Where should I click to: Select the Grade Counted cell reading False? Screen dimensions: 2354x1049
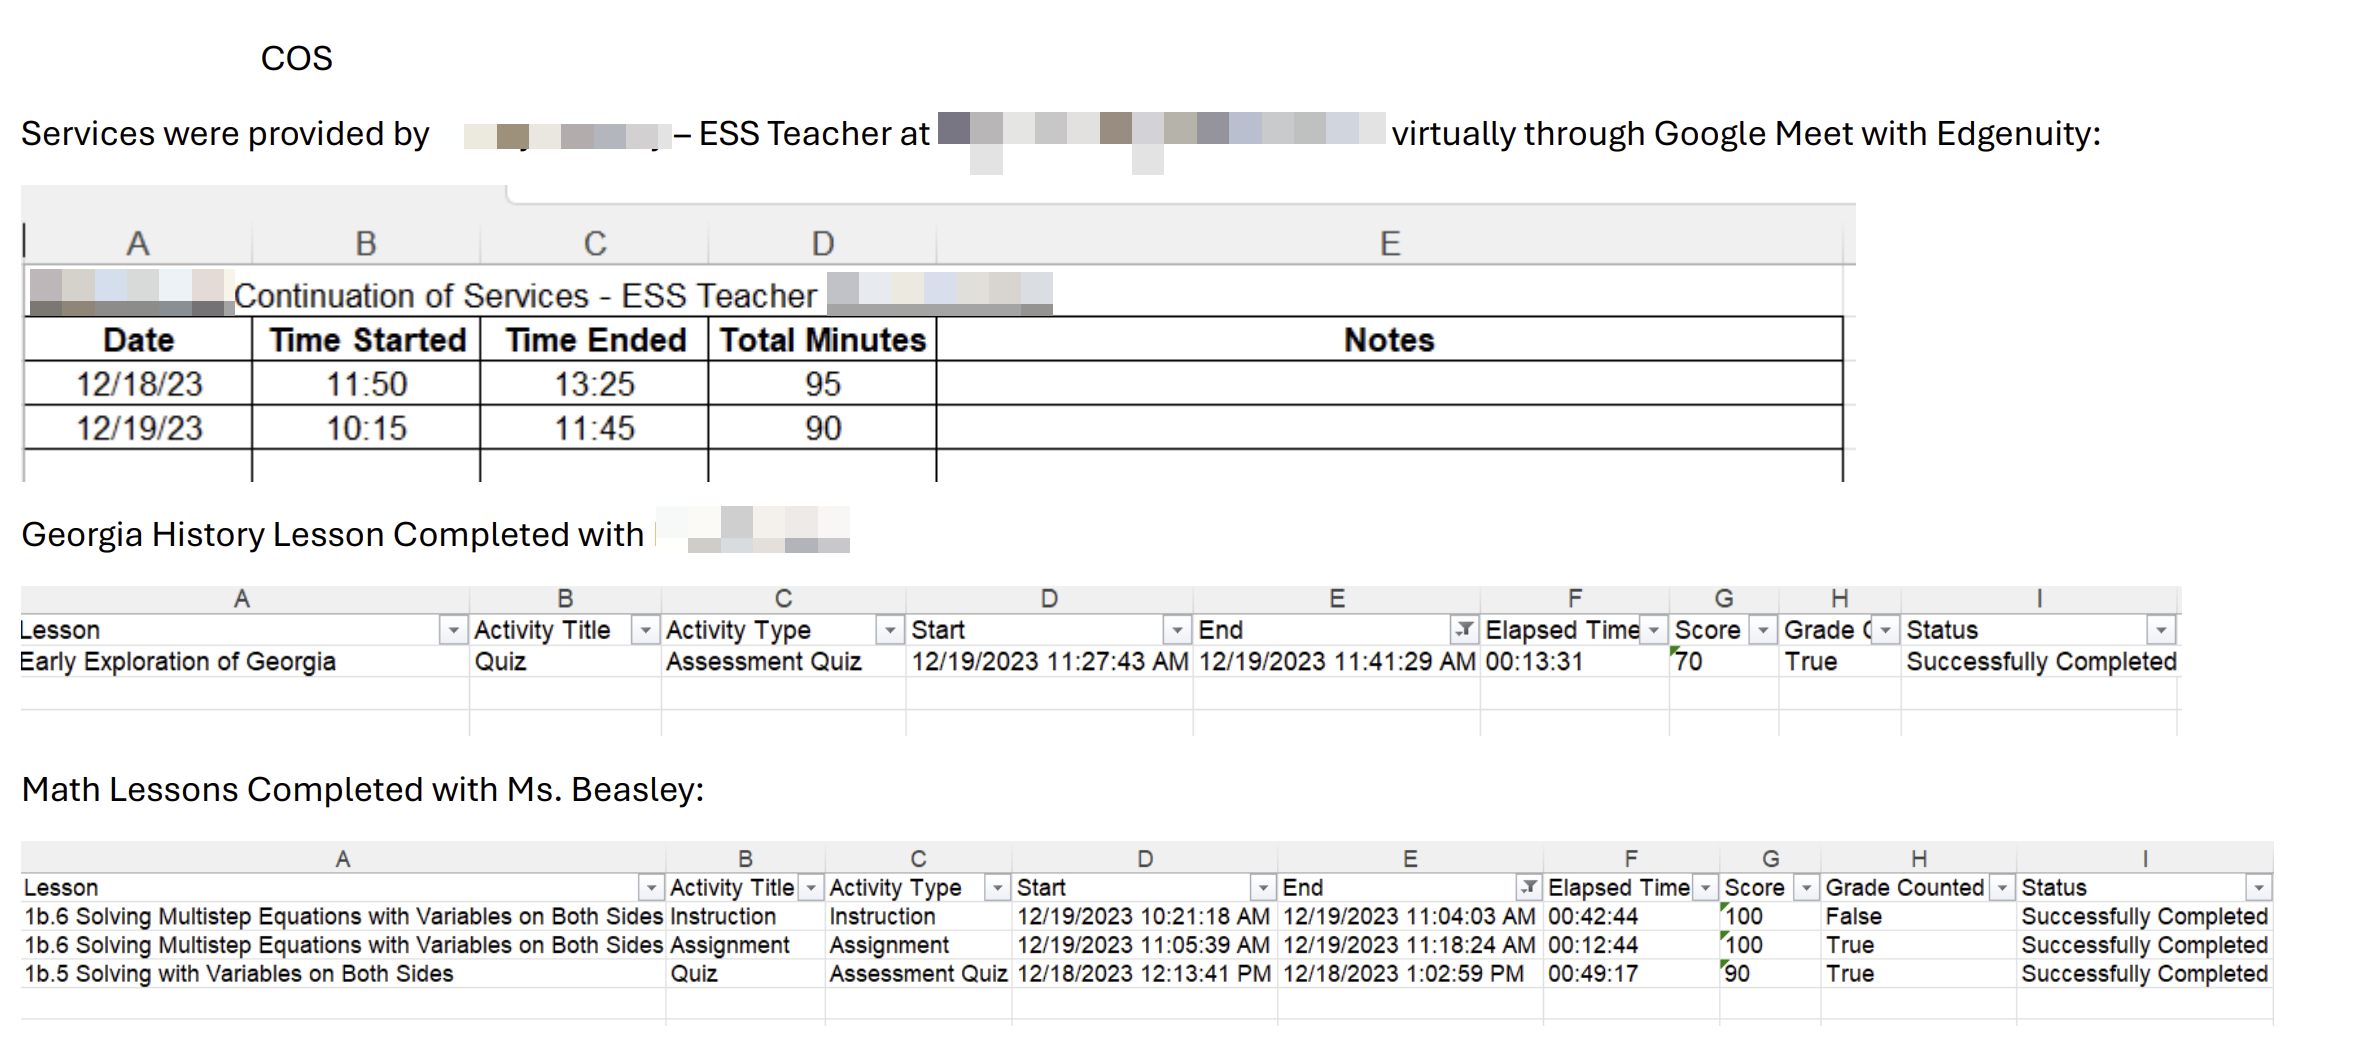pos(1853,916)
